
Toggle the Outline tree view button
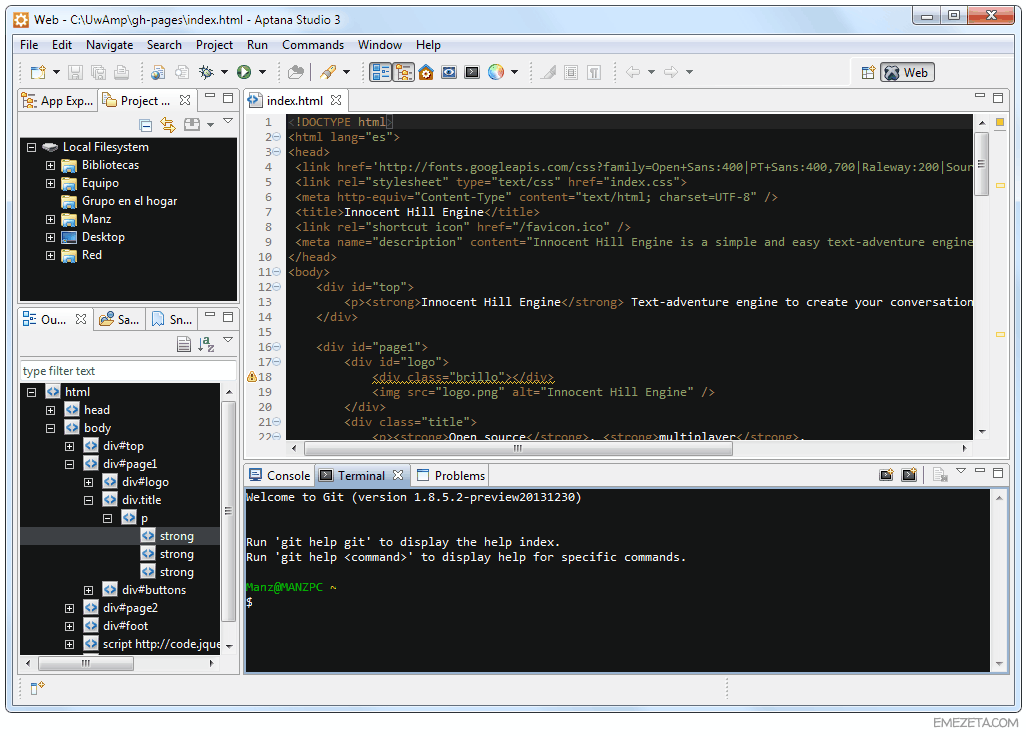[x=404, y=72]
